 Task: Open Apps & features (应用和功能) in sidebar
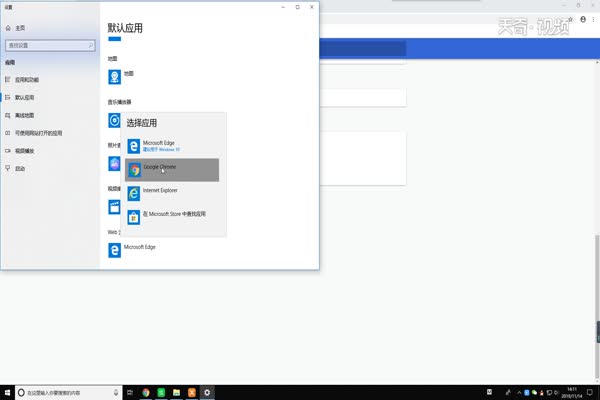22,80
